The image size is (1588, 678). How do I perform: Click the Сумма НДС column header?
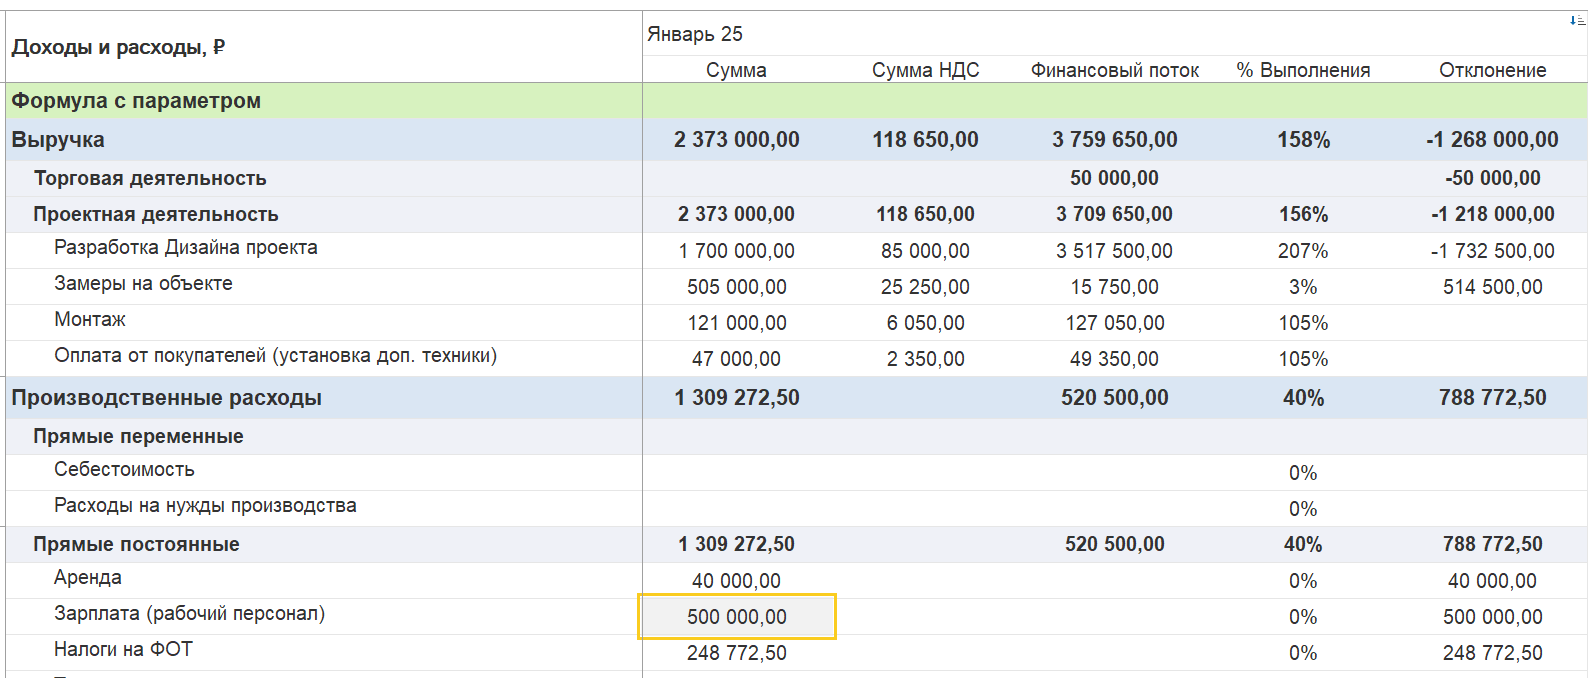925,70
